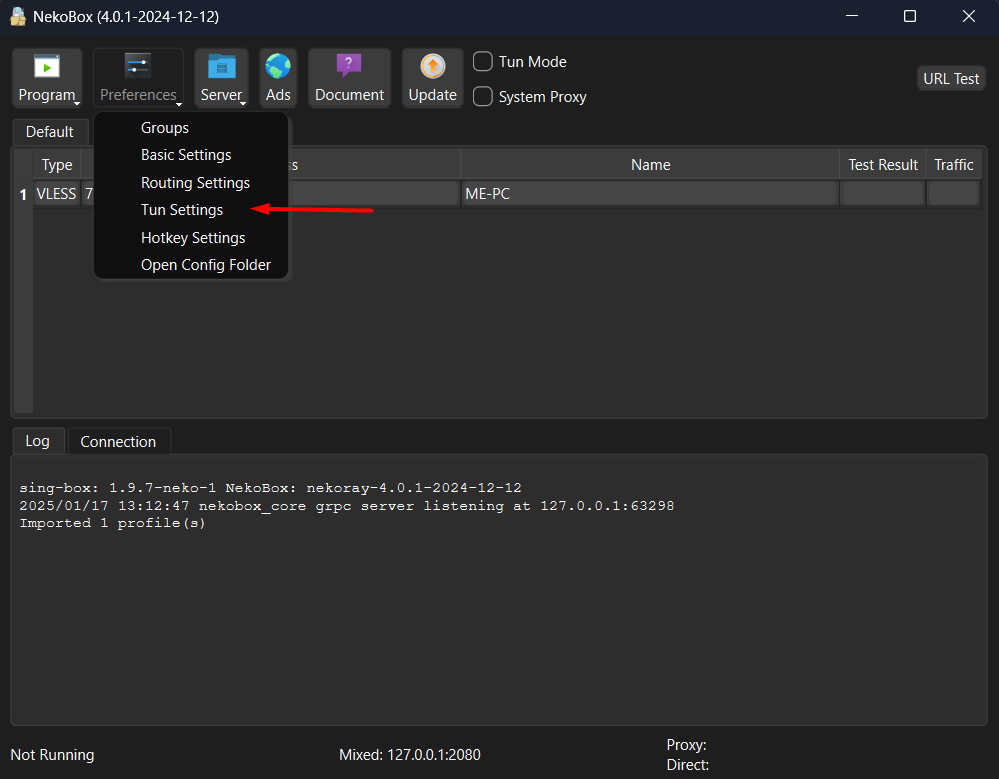Toggle the System Proxy checkbox
Viewport: 999px width, 779px height.
(483, 97)
